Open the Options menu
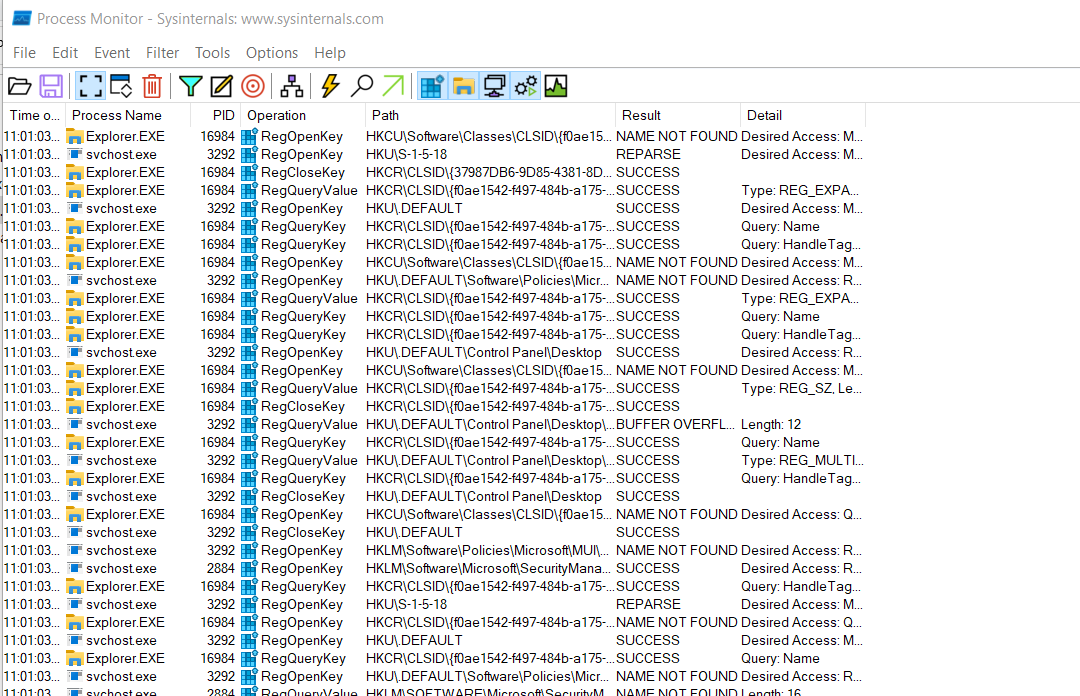The width and height of the screenshot is (1080, 696). point(272,53)
